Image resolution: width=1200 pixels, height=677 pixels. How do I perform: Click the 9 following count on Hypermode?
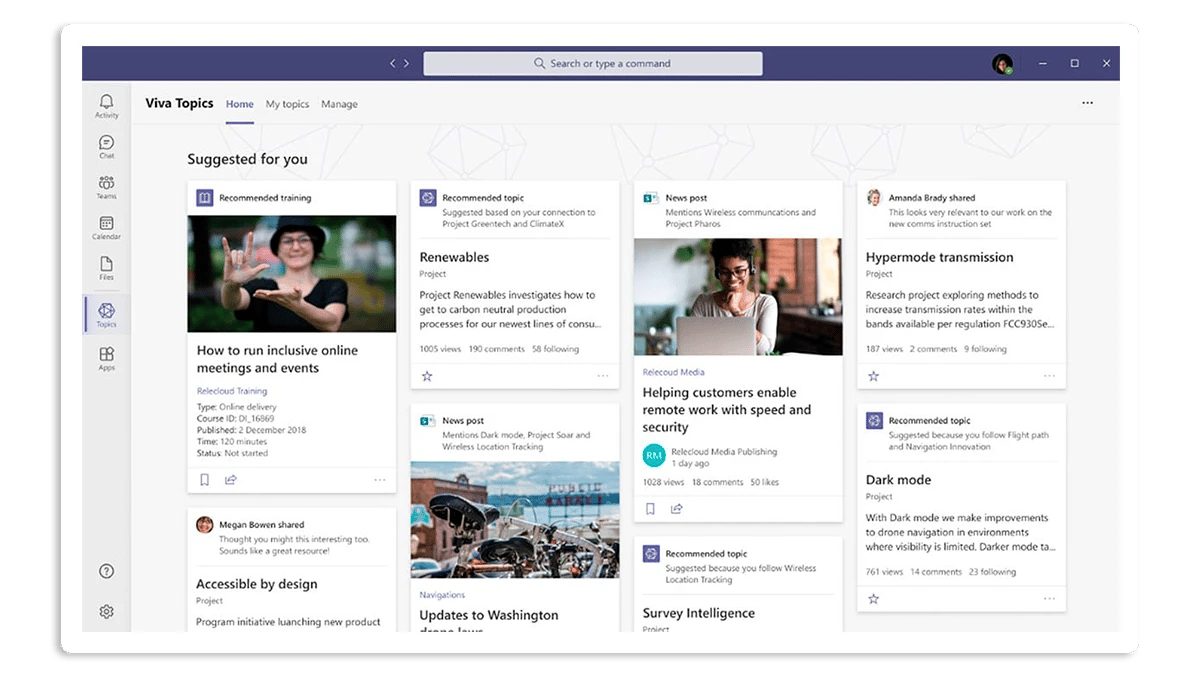pos(985,349)
